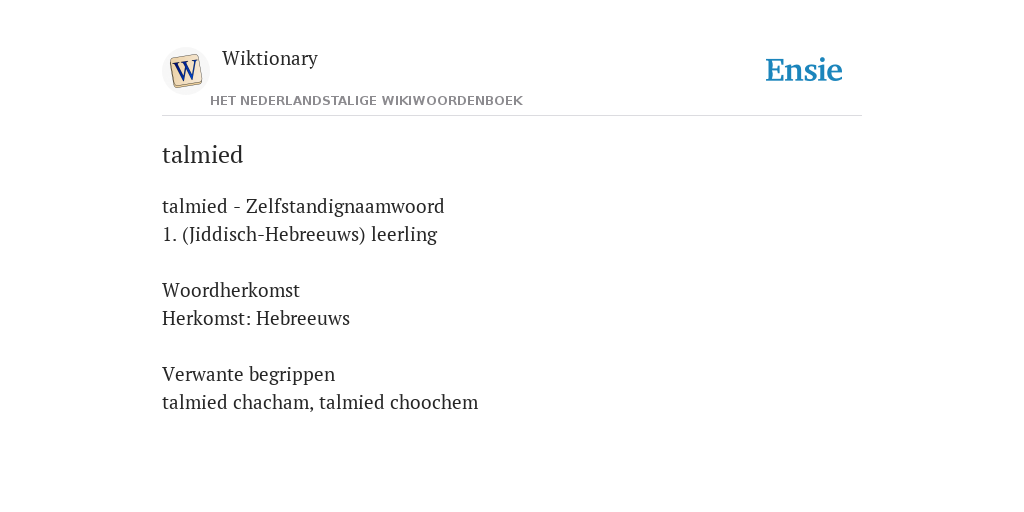This screenshot has width=1024, height=512.
Task: Click the word Herkomst: label
Action: tap(206, 318)
